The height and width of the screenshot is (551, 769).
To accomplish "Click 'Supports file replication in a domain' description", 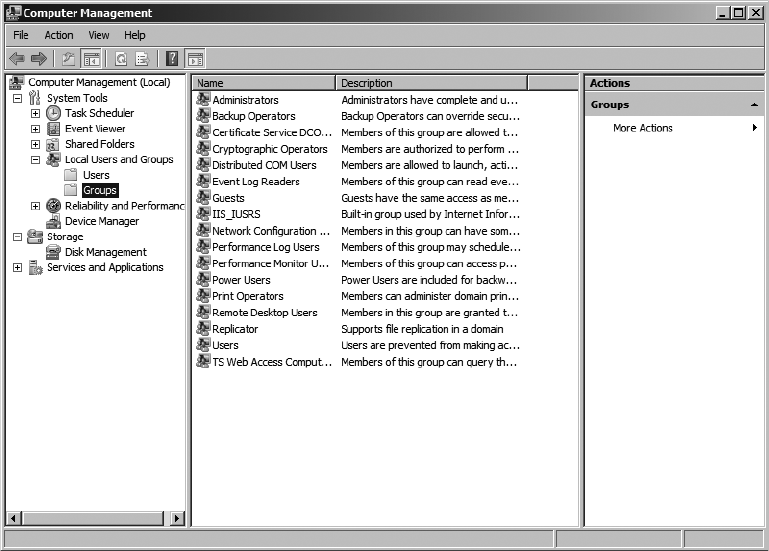I will click(x=422, y=329).
